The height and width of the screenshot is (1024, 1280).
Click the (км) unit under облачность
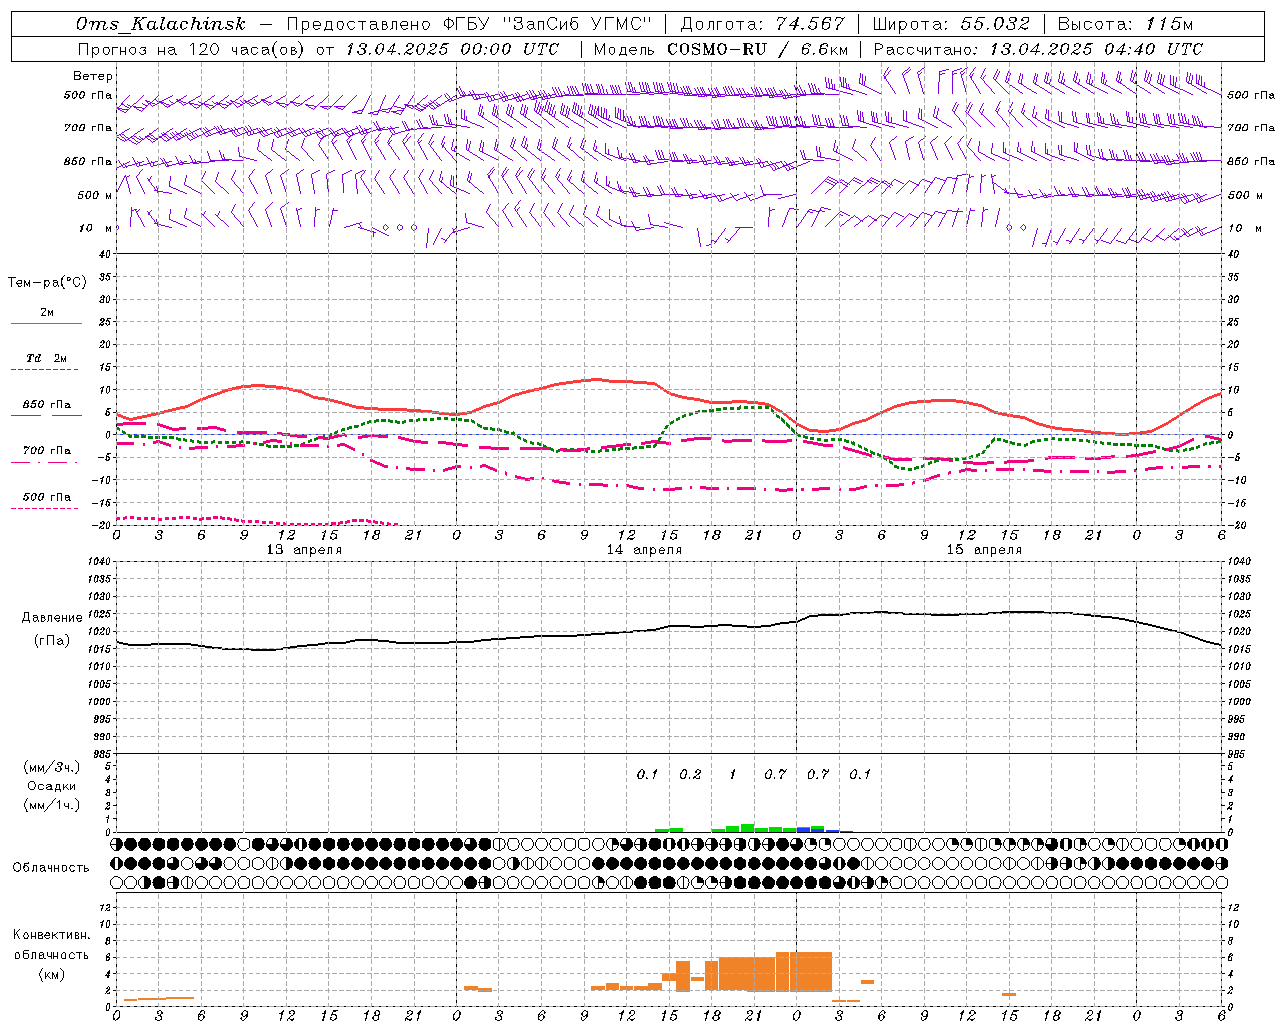[x=52, y=974]
